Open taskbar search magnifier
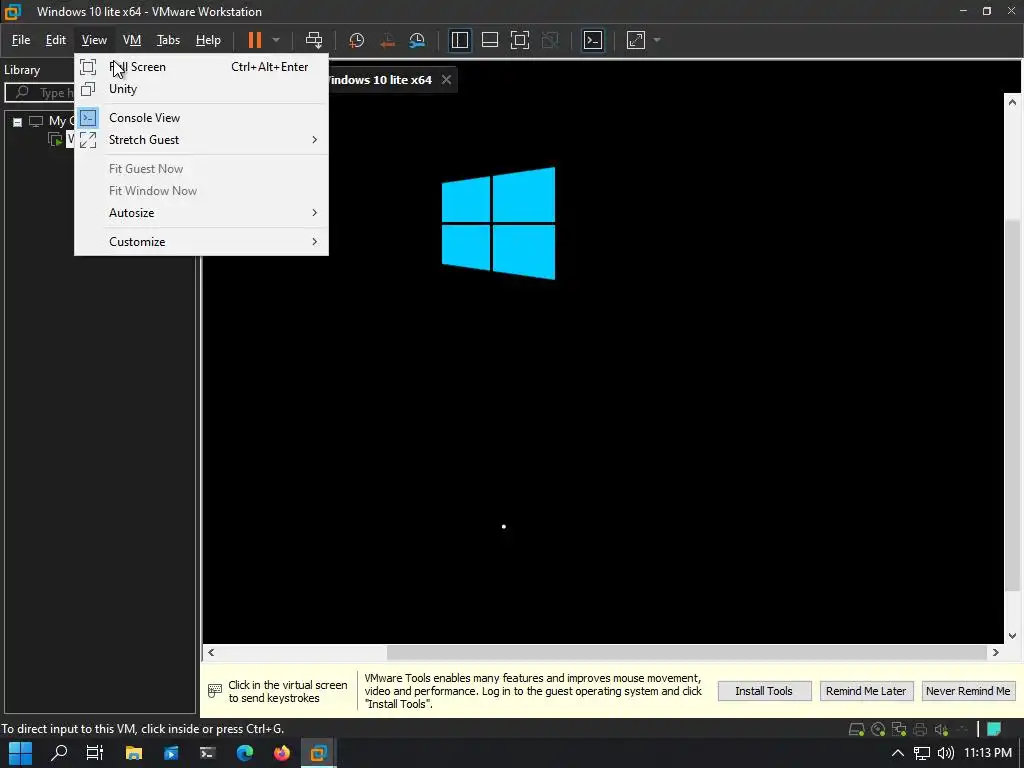This screenshot has width=1024, height=768. pyautogui.click(x=59, y=753)
